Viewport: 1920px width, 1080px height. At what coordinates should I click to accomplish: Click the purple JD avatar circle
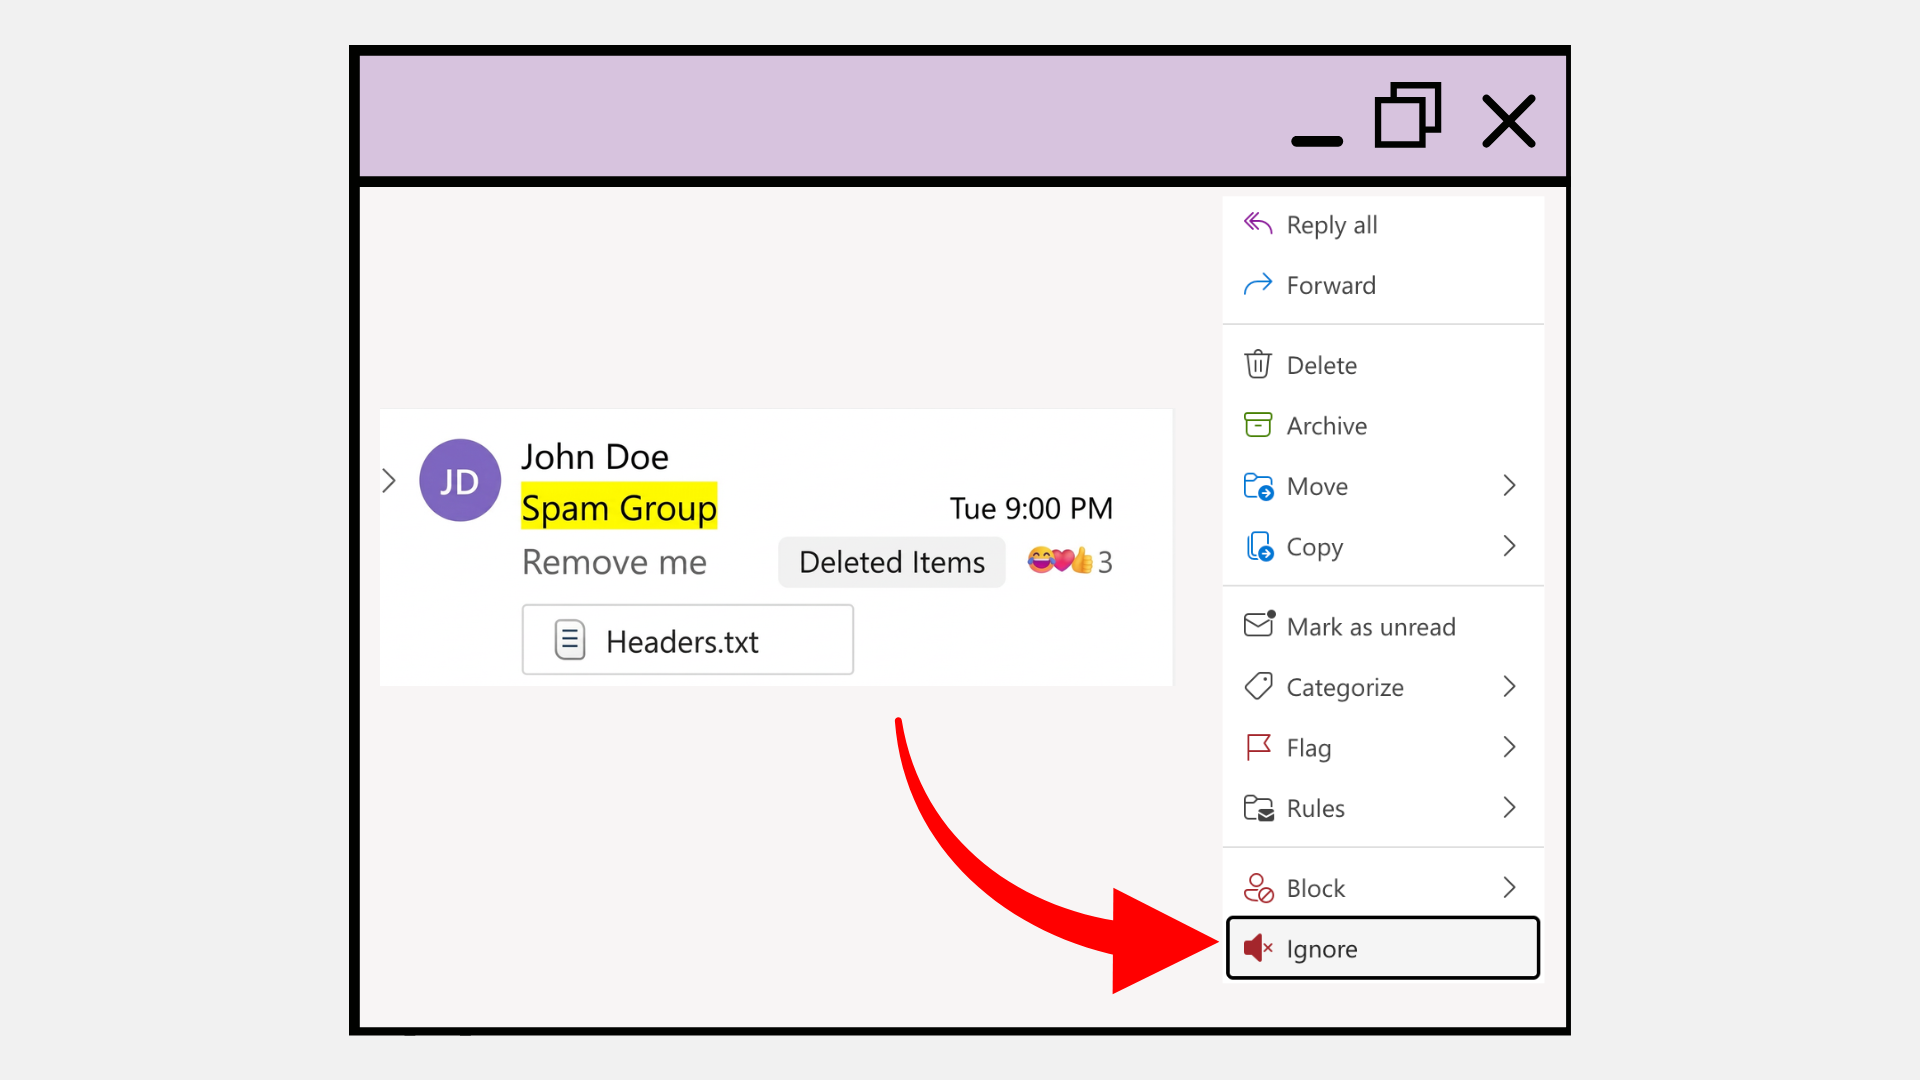coord(459,481)
